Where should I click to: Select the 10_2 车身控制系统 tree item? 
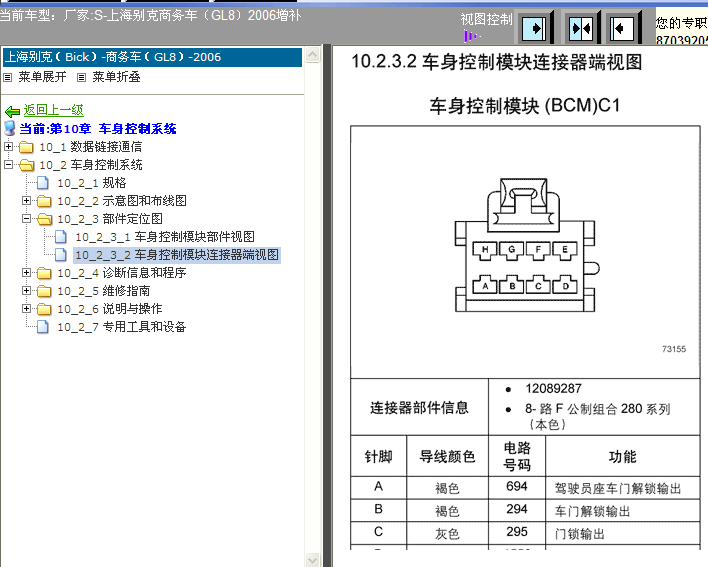pos(90,165)
